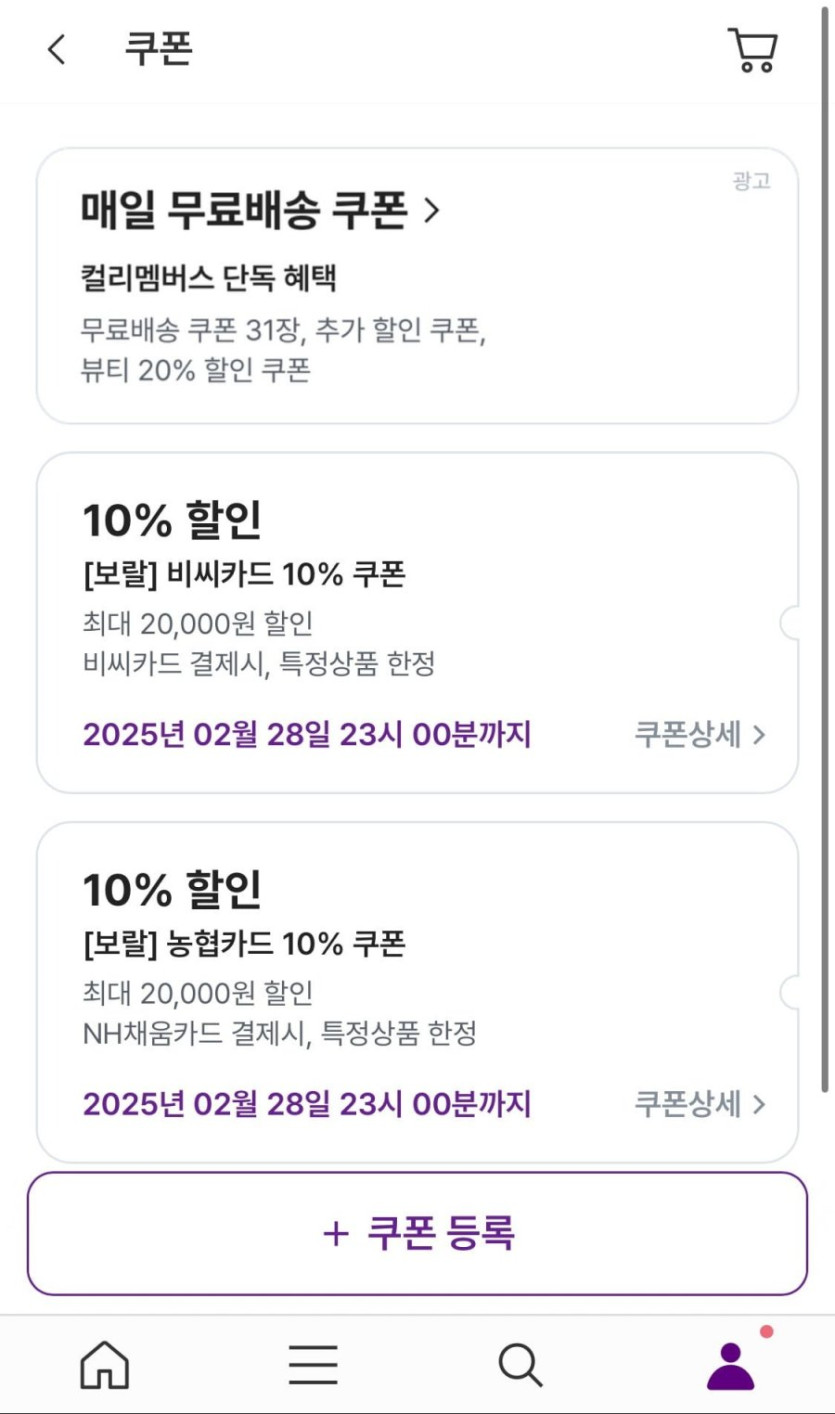Open the search tab
Image resolution: width=835 pixels, height=1414 pixels.
[x=520, y=1364]
